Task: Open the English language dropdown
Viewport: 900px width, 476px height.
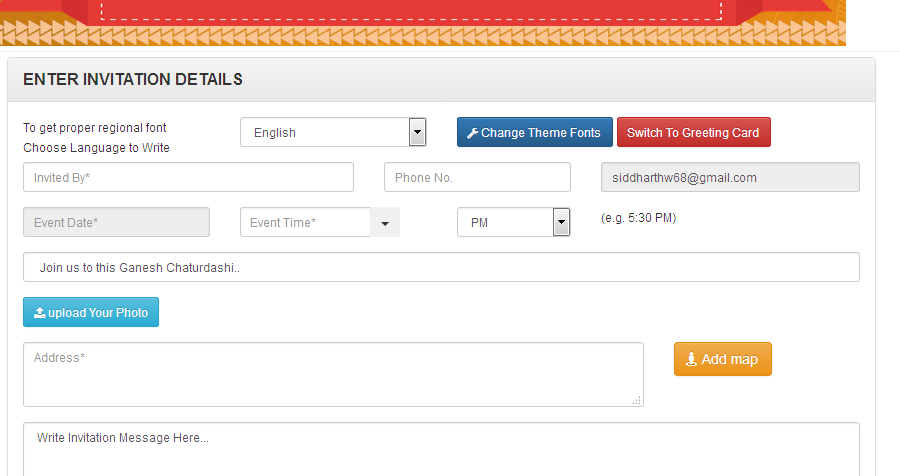Action: click(333, 132)
